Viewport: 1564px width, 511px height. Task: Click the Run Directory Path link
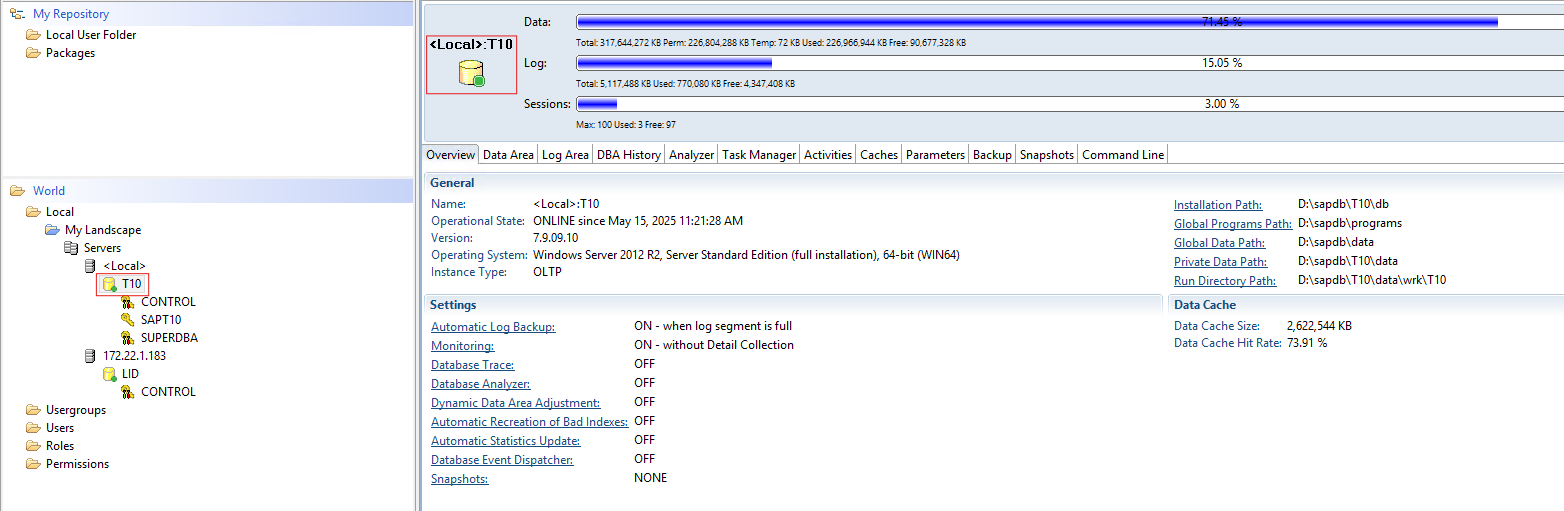pyautogui.click(x=1224, y=281)
